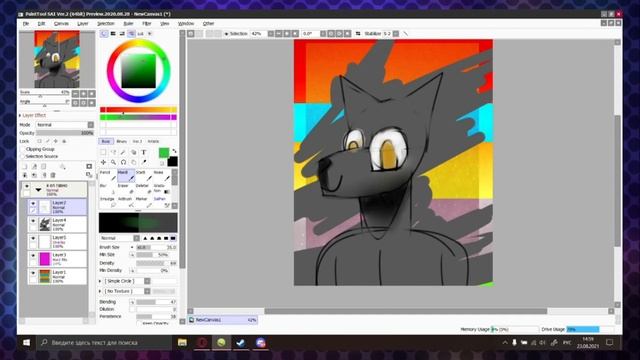Select the SaiPen brush

click(x=162, y=202)
